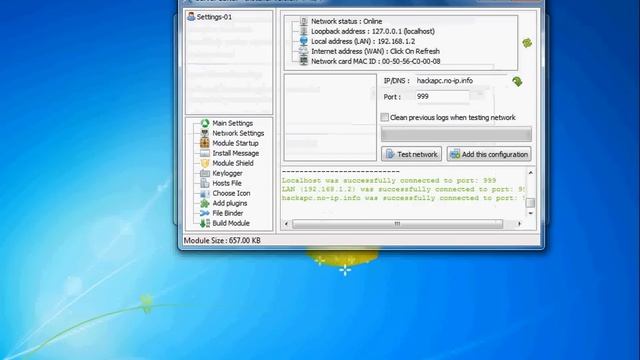
Task: Click the Module Startup icon
Action: 205,143
